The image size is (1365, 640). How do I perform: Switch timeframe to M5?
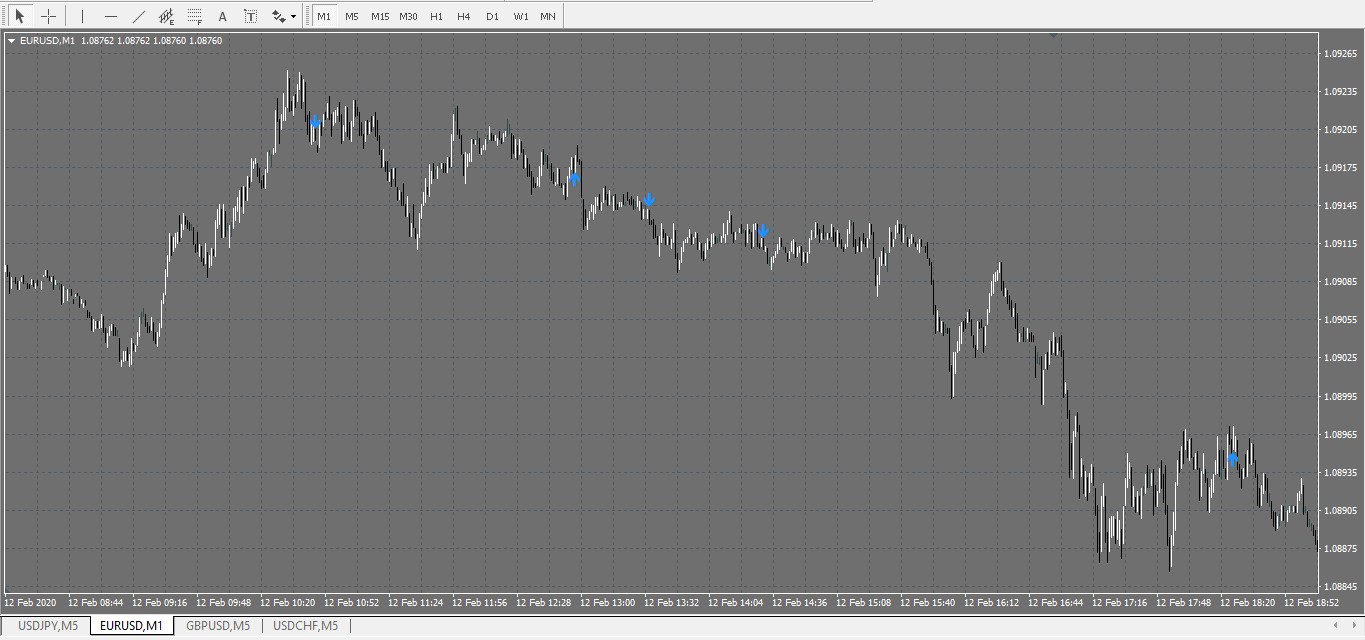(x=352, y=16)
